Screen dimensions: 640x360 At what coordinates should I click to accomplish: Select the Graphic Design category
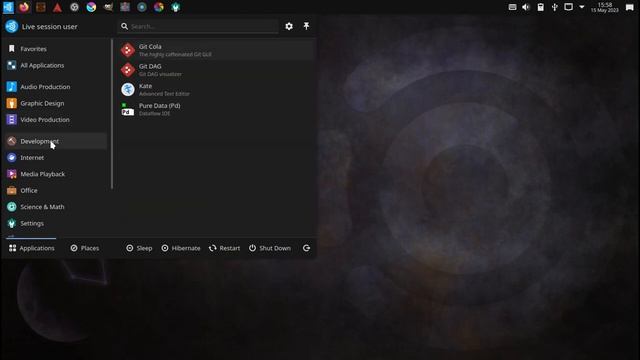[56, 103]
